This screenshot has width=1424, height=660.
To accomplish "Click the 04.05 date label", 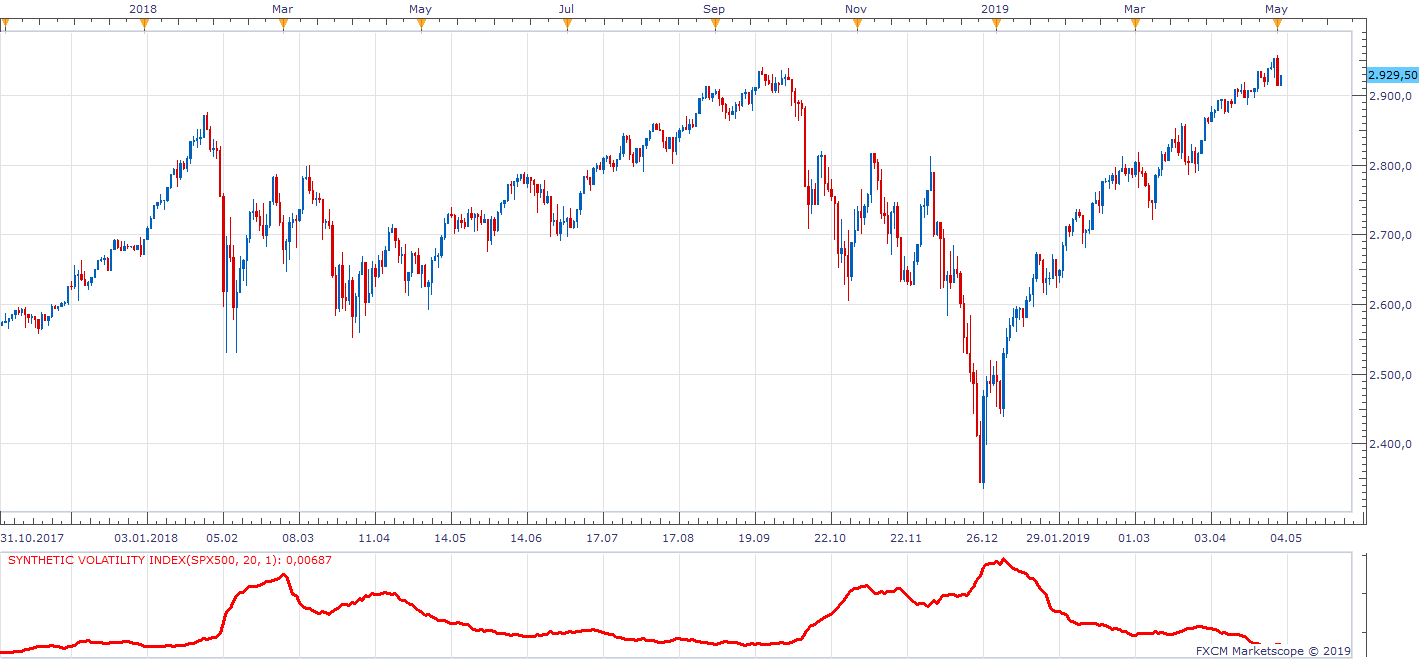I will point(1286,538).
